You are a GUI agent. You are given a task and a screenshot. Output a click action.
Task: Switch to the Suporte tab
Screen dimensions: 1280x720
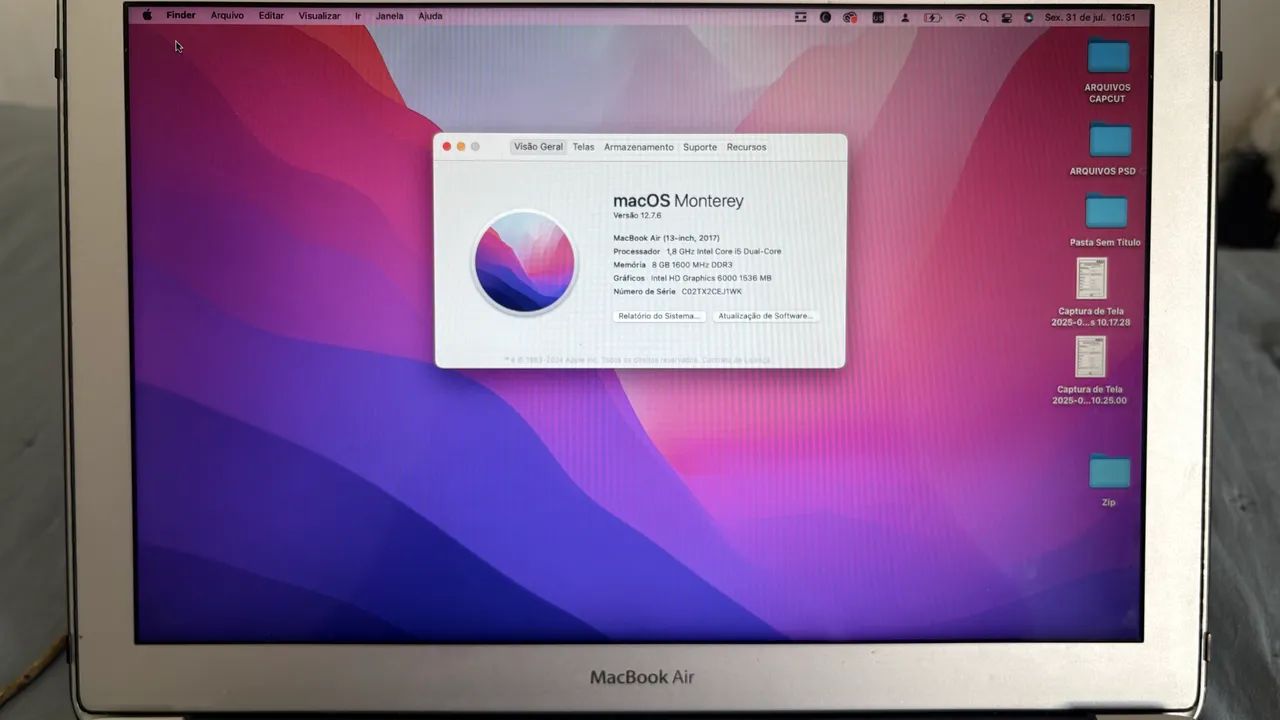click(700, 147)
